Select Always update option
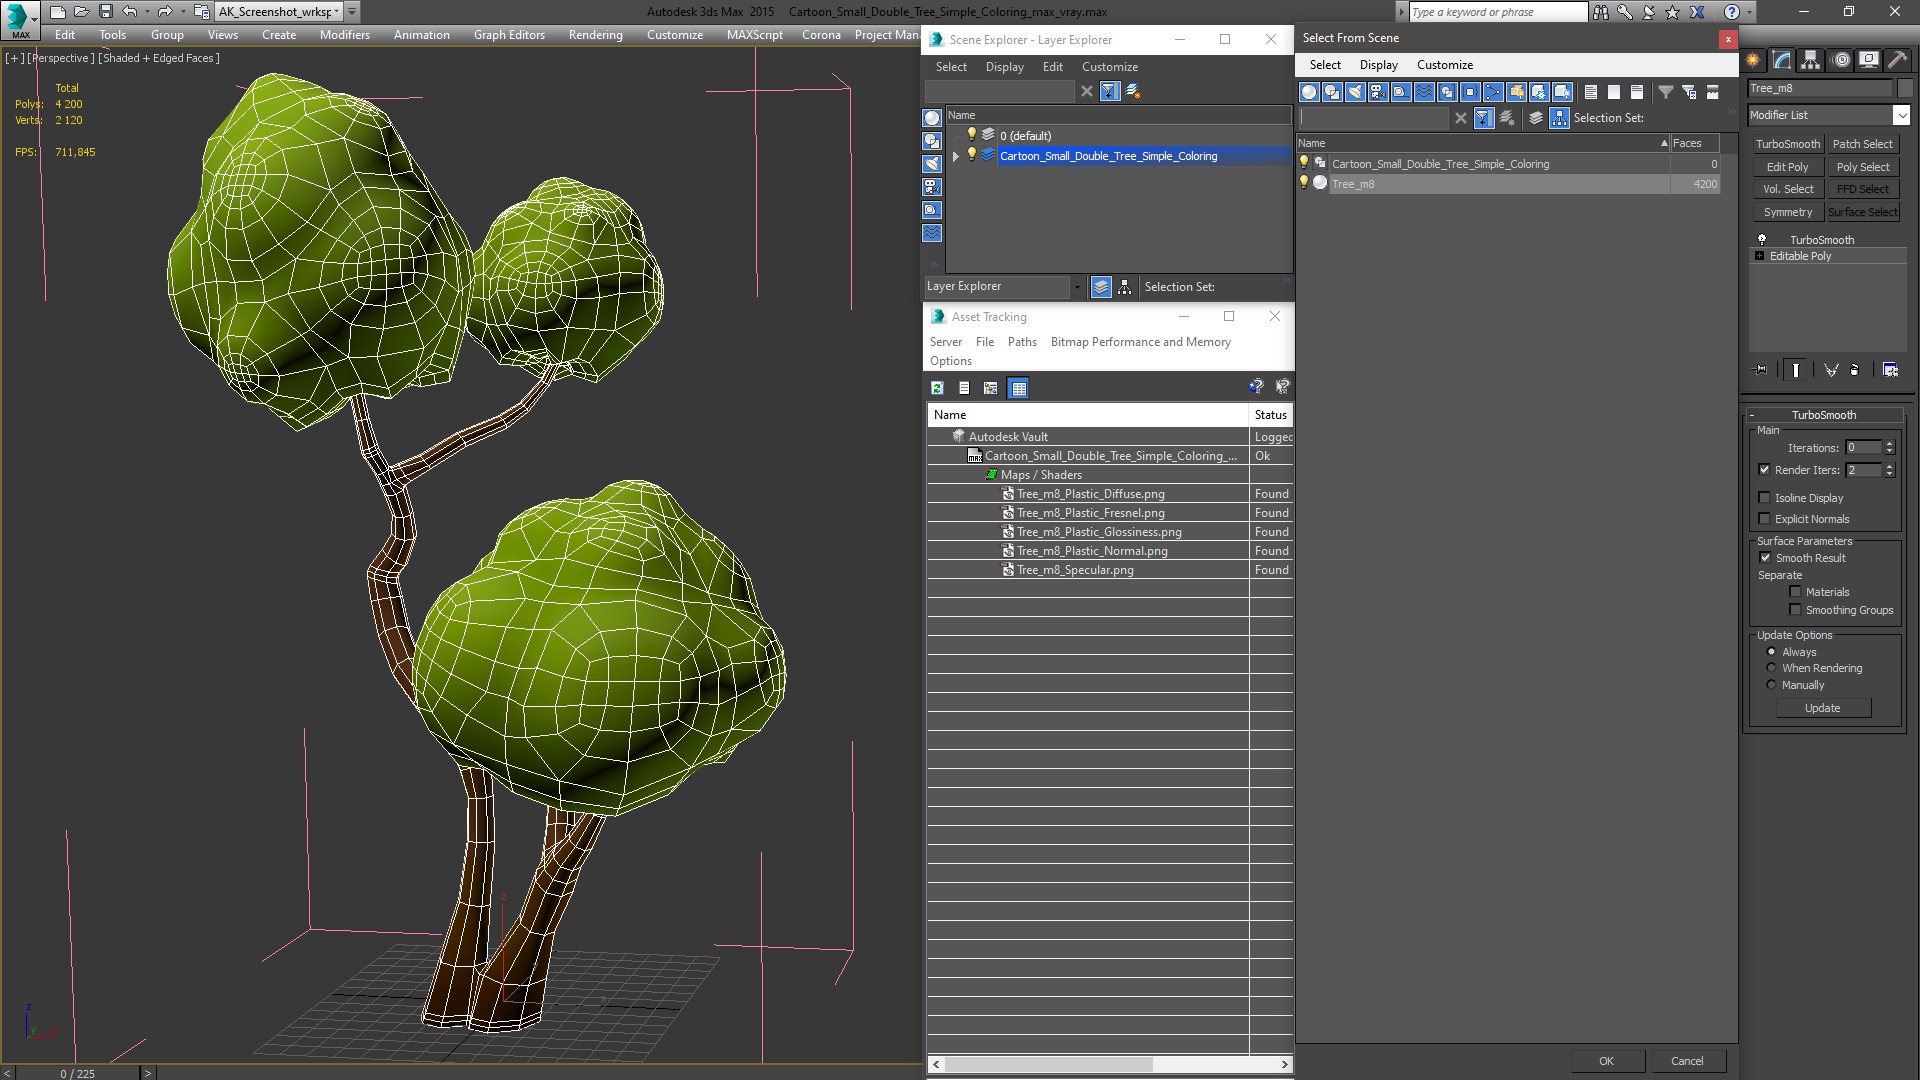This screenshot has height=1080, width=1920. point(1771,652)
